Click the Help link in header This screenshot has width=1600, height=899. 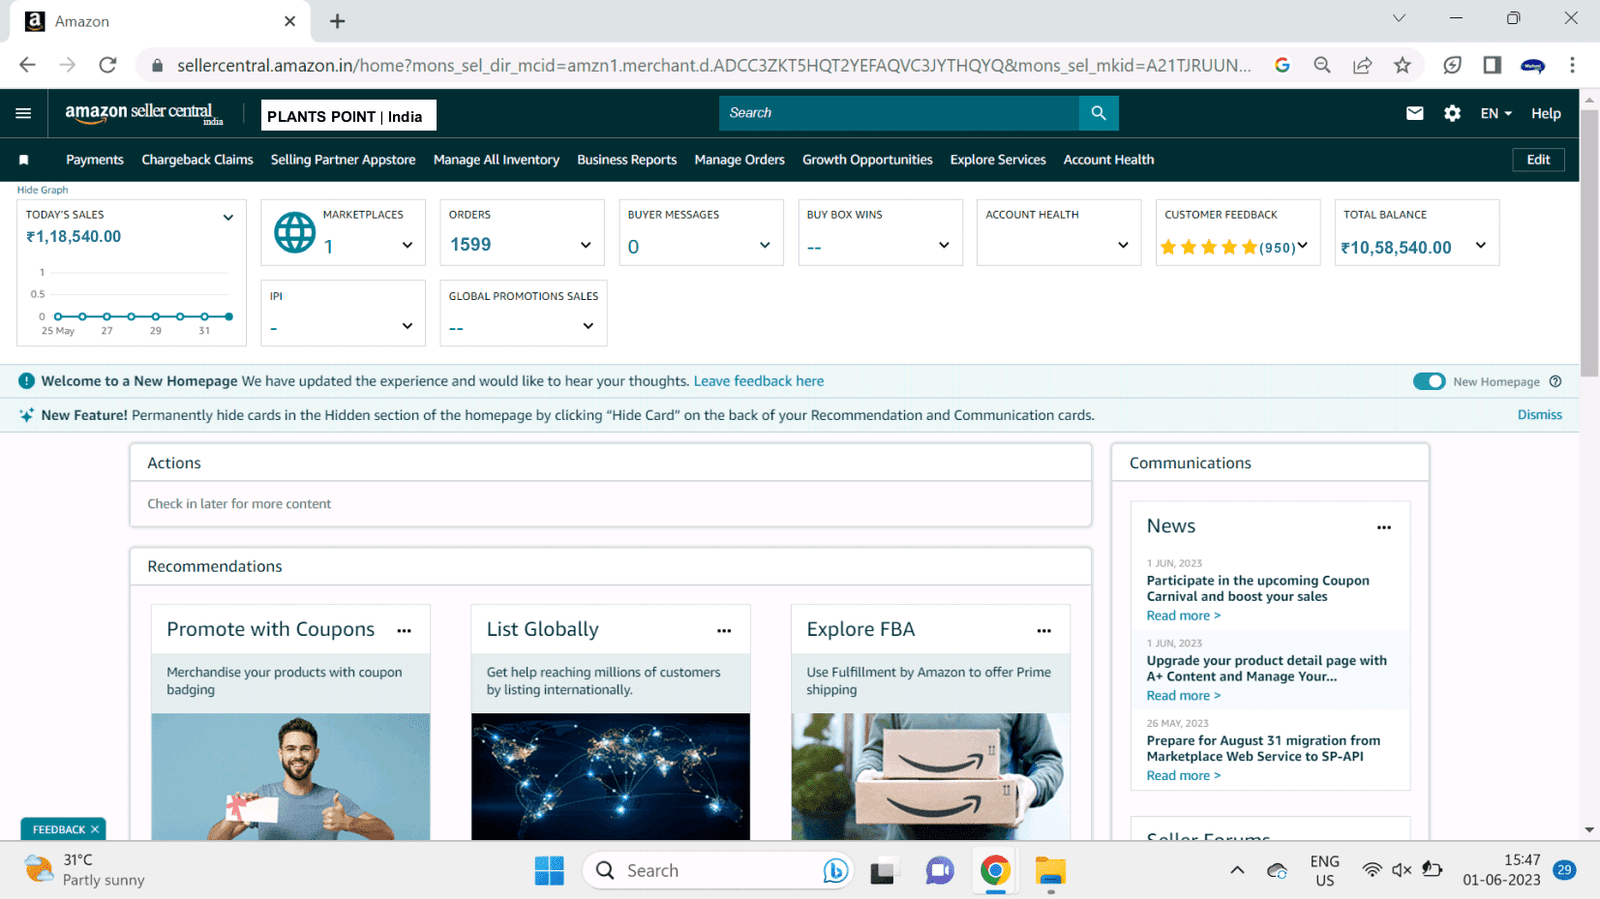1545,114
